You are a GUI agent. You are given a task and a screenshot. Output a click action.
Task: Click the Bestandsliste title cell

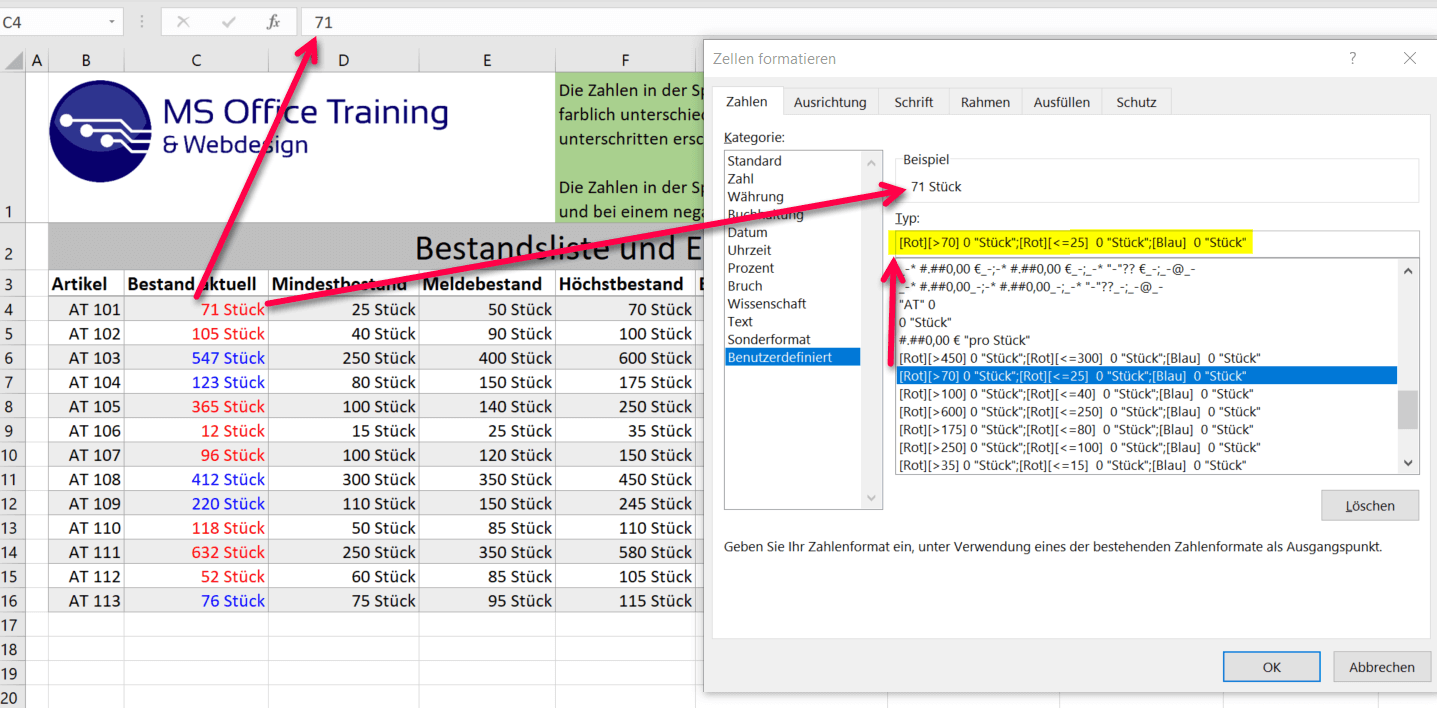(x=375, y=246)
